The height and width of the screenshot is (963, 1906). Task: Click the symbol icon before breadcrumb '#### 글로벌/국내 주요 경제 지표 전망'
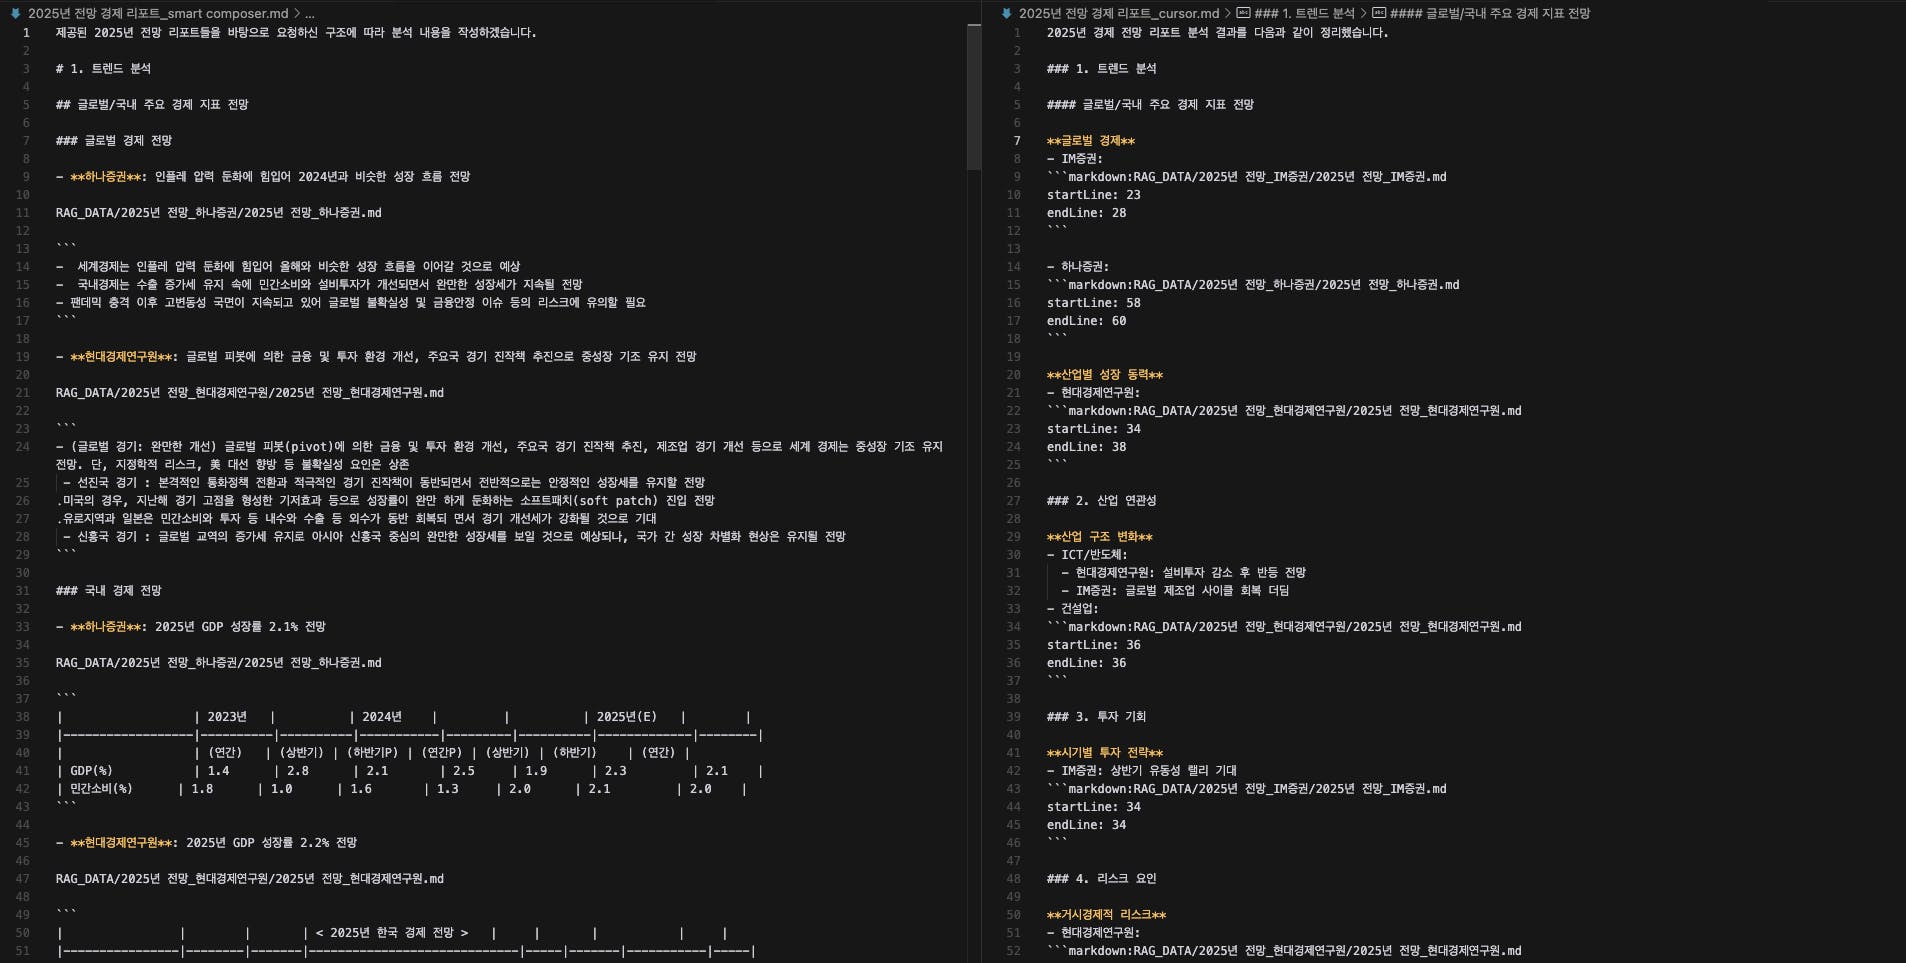click(x=1379, y=13)
